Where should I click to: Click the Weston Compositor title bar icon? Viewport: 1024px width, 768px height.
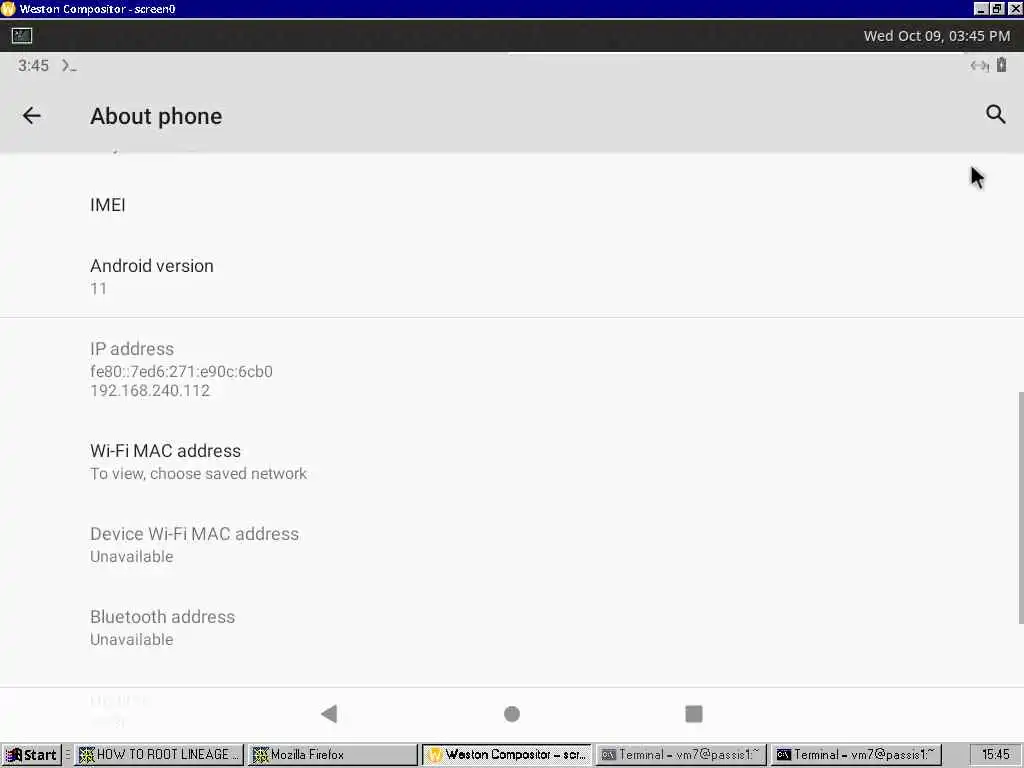click(8, 8)
